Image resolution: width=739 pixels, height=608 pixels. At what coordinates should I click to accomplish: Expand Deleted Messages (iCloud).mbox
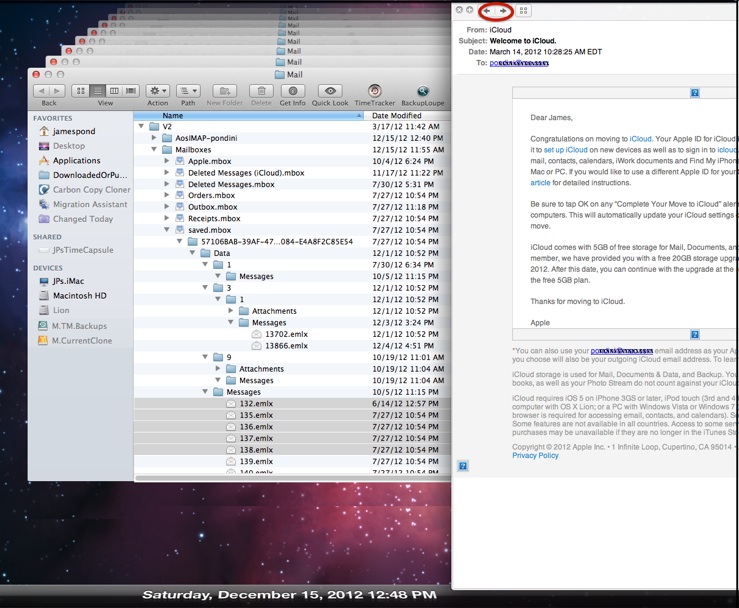(x=166, y=173)
